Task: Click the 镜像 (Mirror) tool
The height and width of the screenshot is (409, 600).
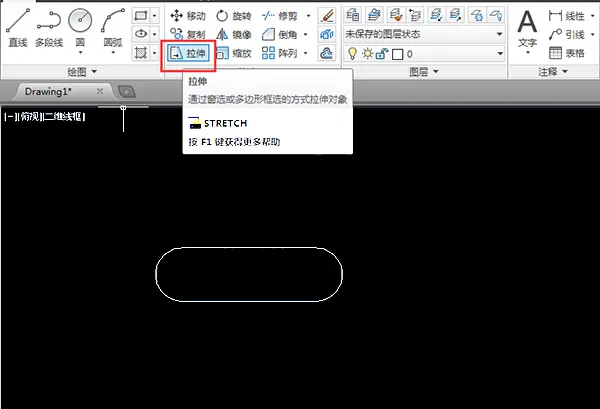Action: pos(233,34)
